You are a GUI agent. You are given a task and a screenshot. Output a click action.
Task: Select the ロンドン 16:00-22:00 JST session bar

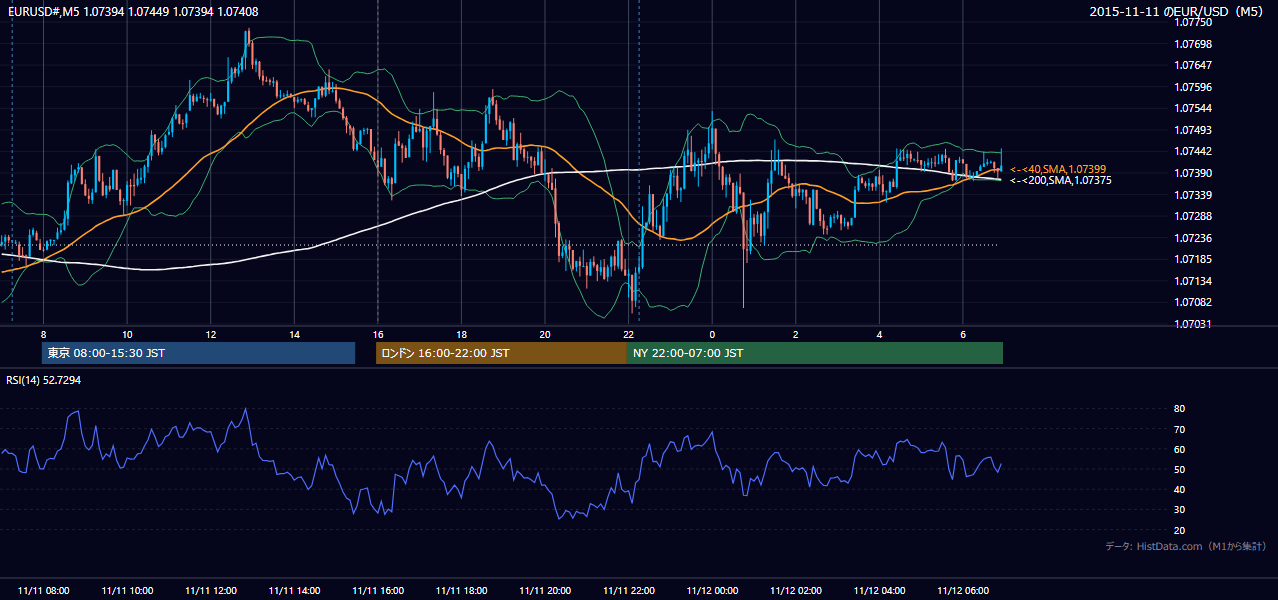point(501,353)
